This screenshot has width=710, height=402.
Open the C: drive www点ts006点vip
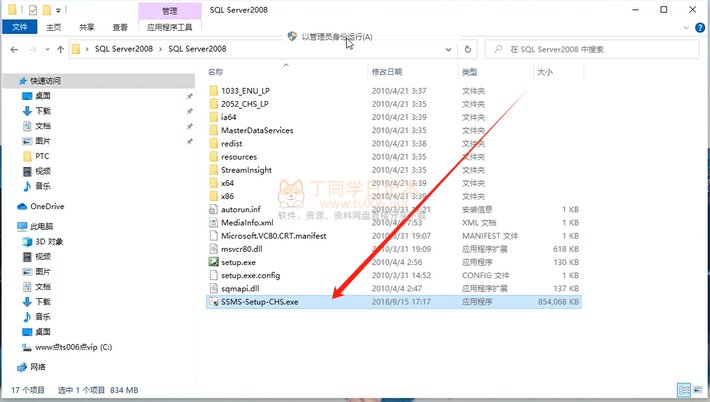pyautogui.click(x=73, y=347)
